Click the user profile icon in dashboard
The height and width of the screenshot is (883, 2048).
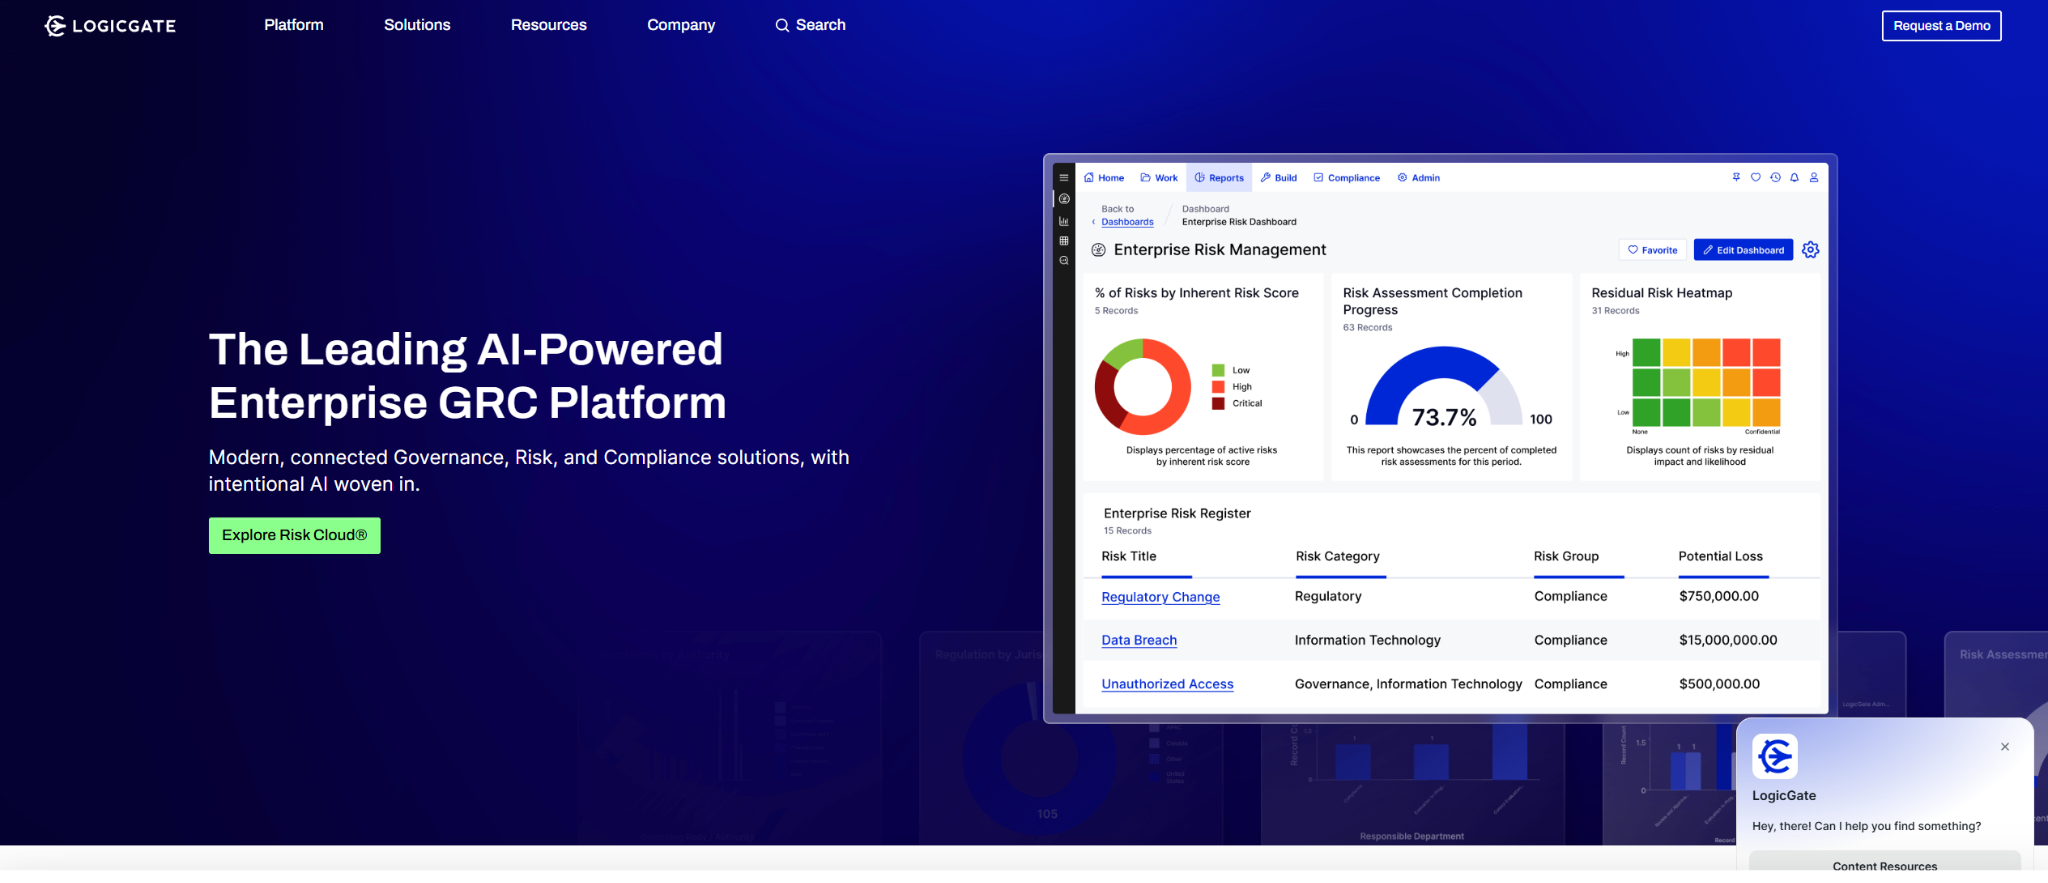[x=1814, y=178]
